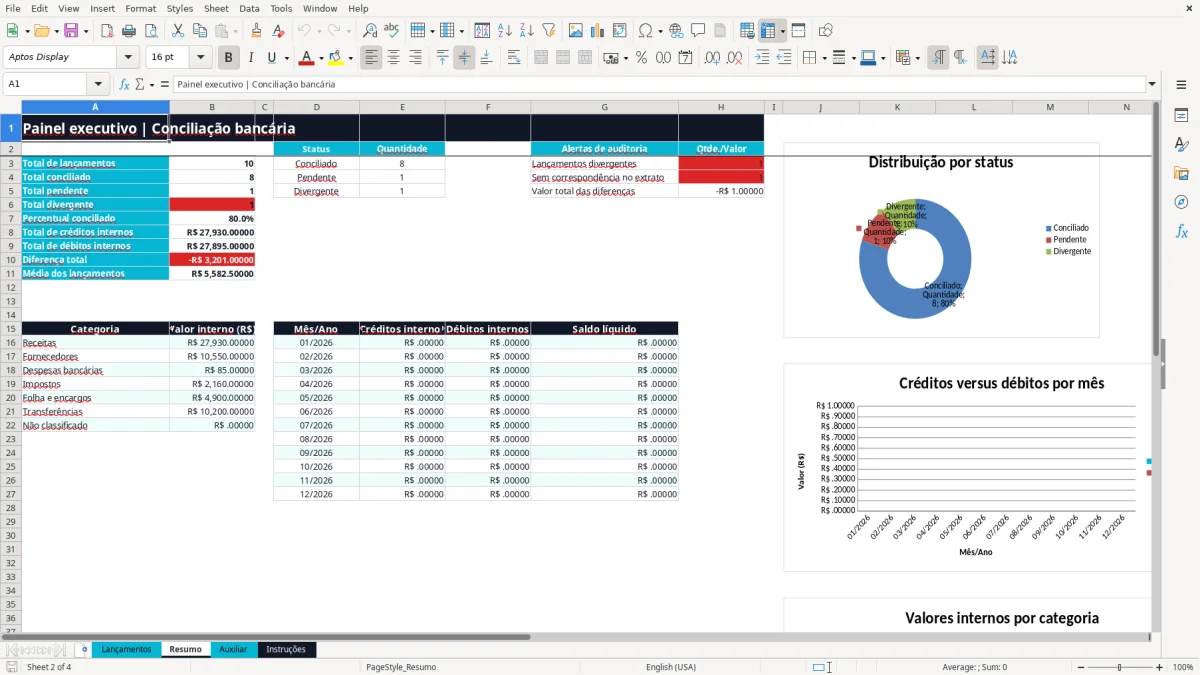This screenshot has height=675, width=1200.
Task: Click the Sort ascending icon
Action: coord(504,31)
